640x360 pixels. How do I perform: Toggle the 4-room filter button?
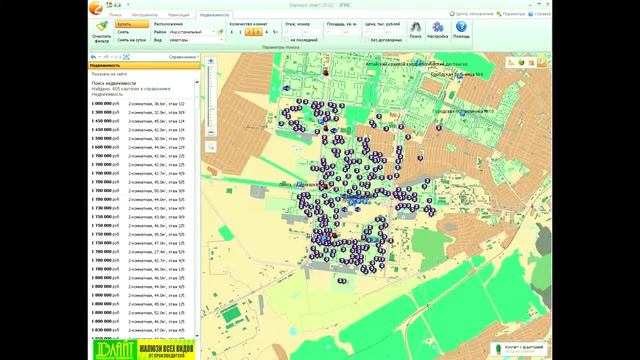(267, 32)
